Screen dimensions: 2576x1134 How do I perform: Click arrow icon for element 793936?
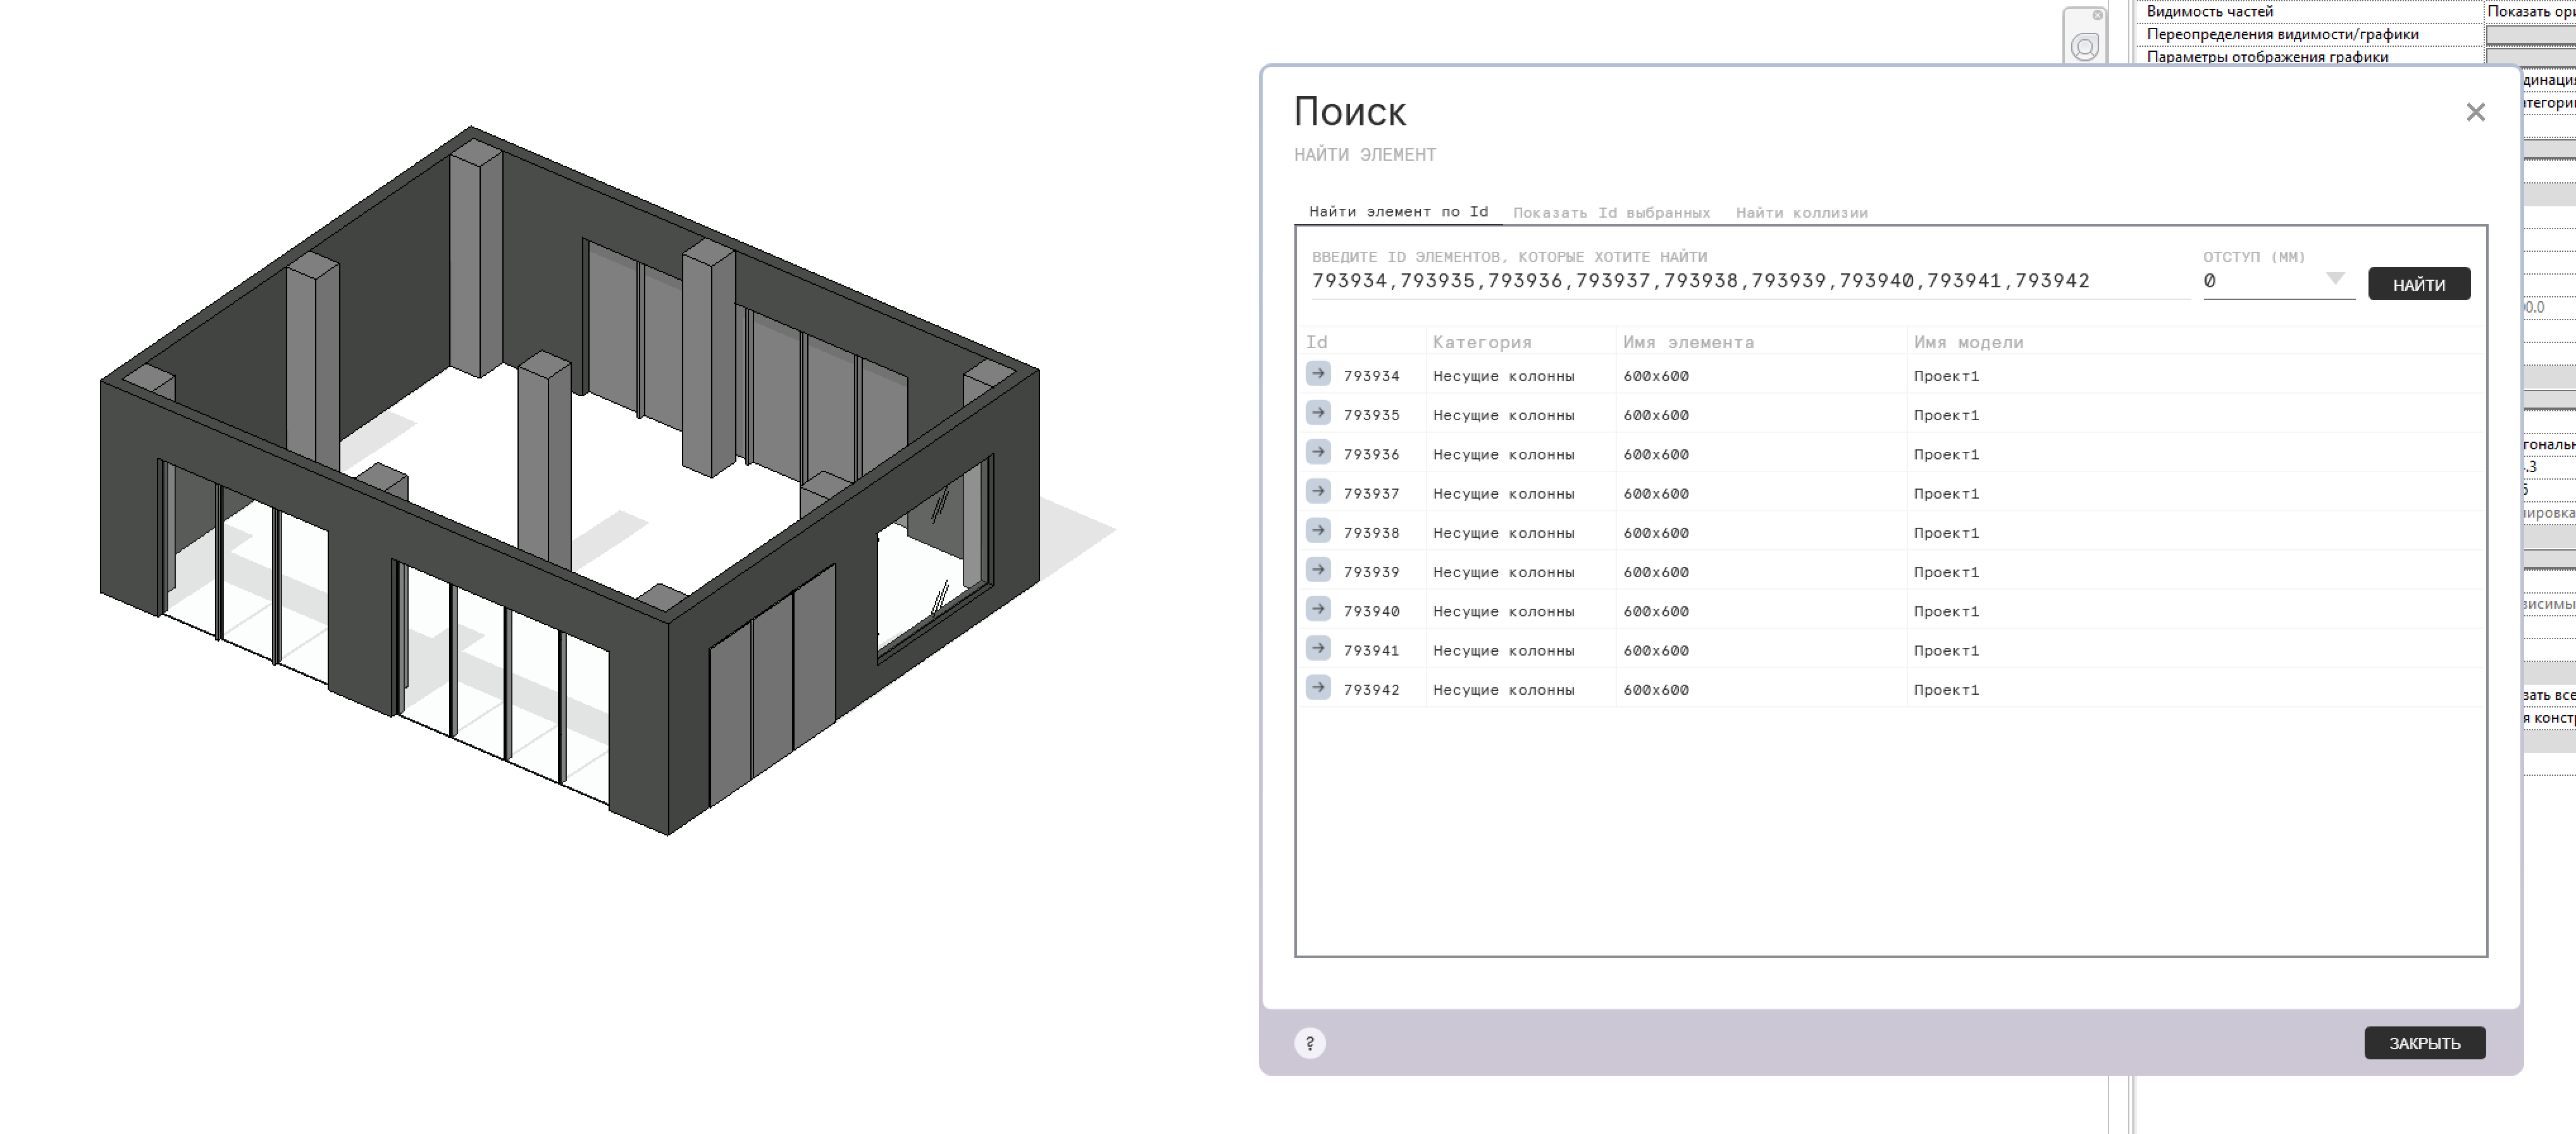coord(1318,452)
